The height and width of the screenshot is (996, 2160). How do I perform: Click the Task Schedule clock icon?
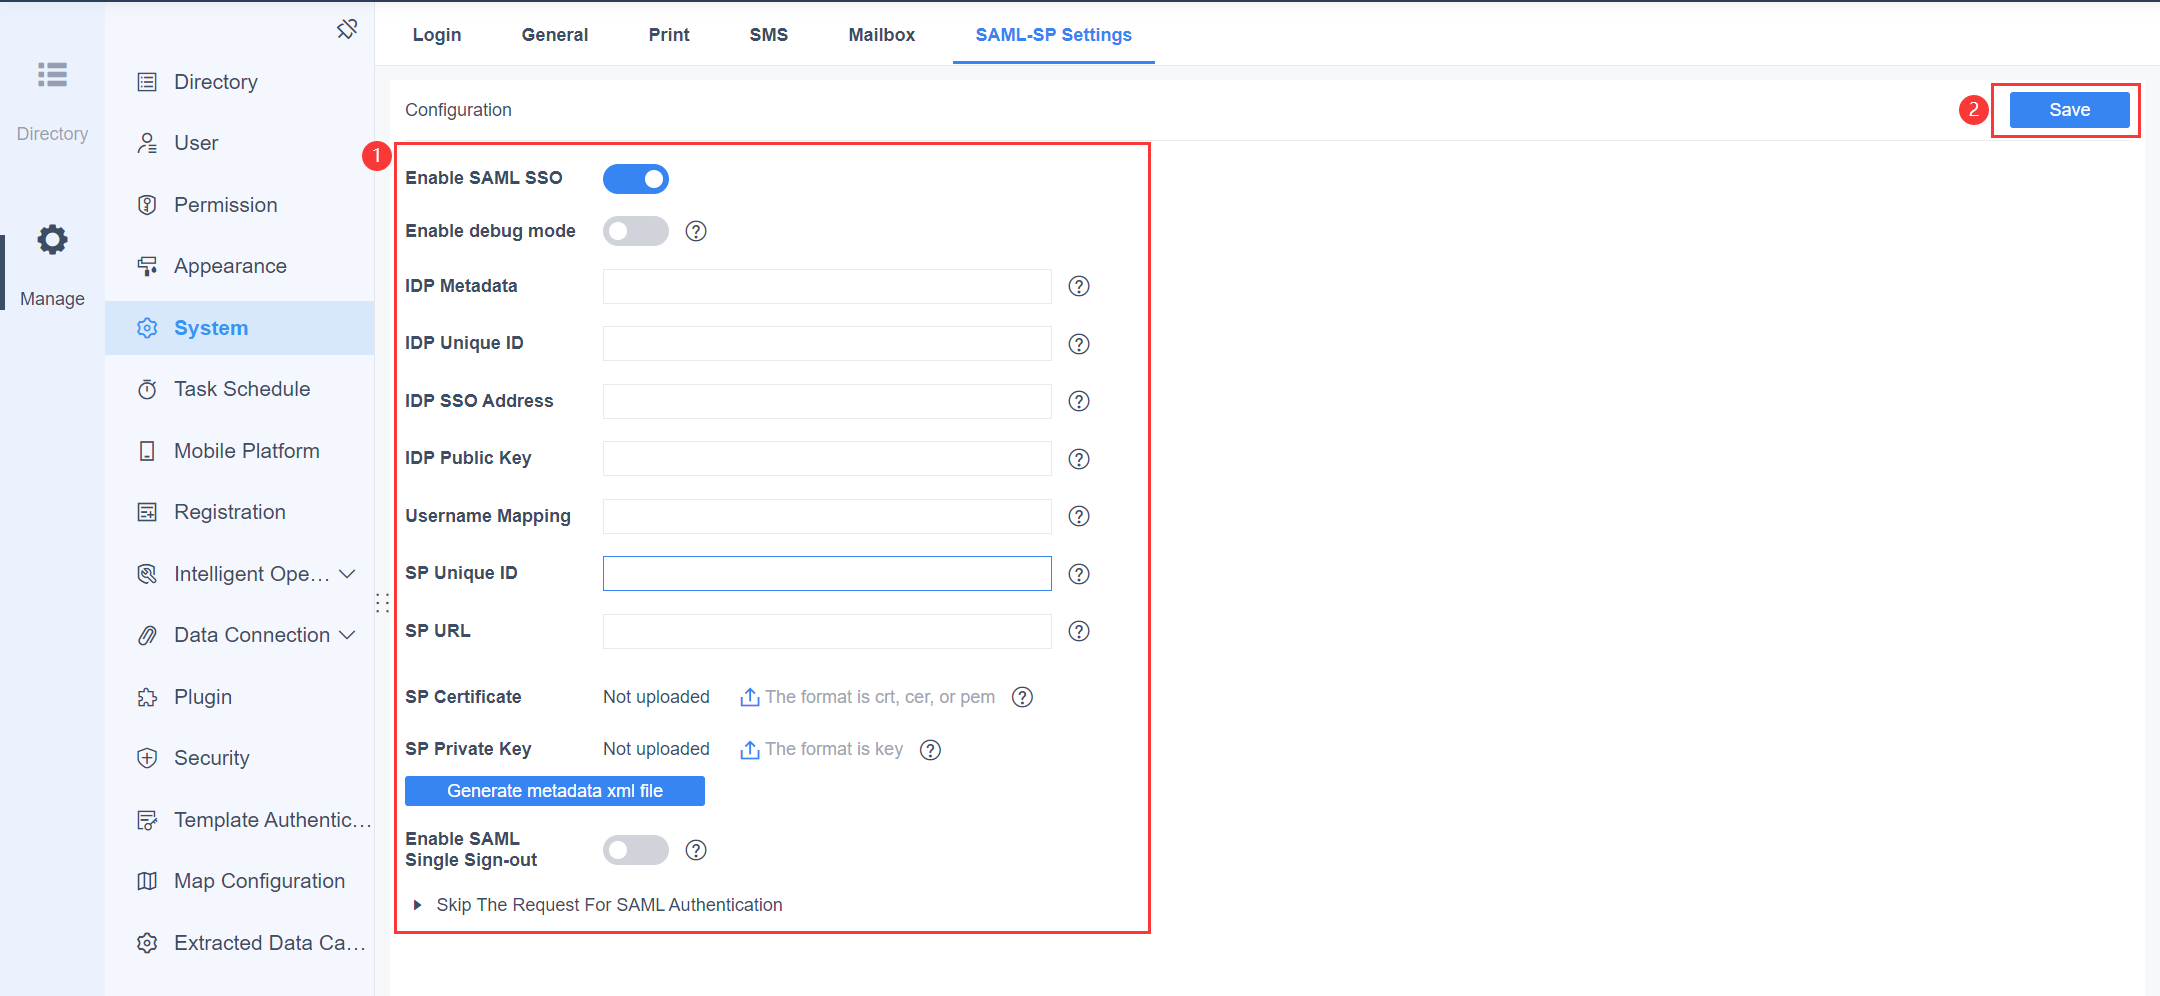click(147, 388)
